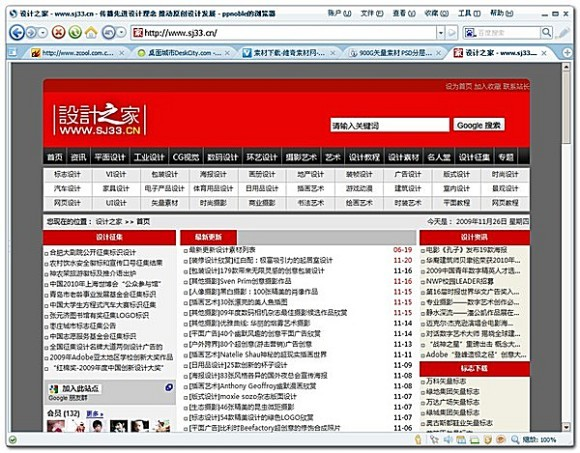This screenshot has height=453, width=580.
Task: Open the dropdown beside the undo-close button
Action: 121,33
